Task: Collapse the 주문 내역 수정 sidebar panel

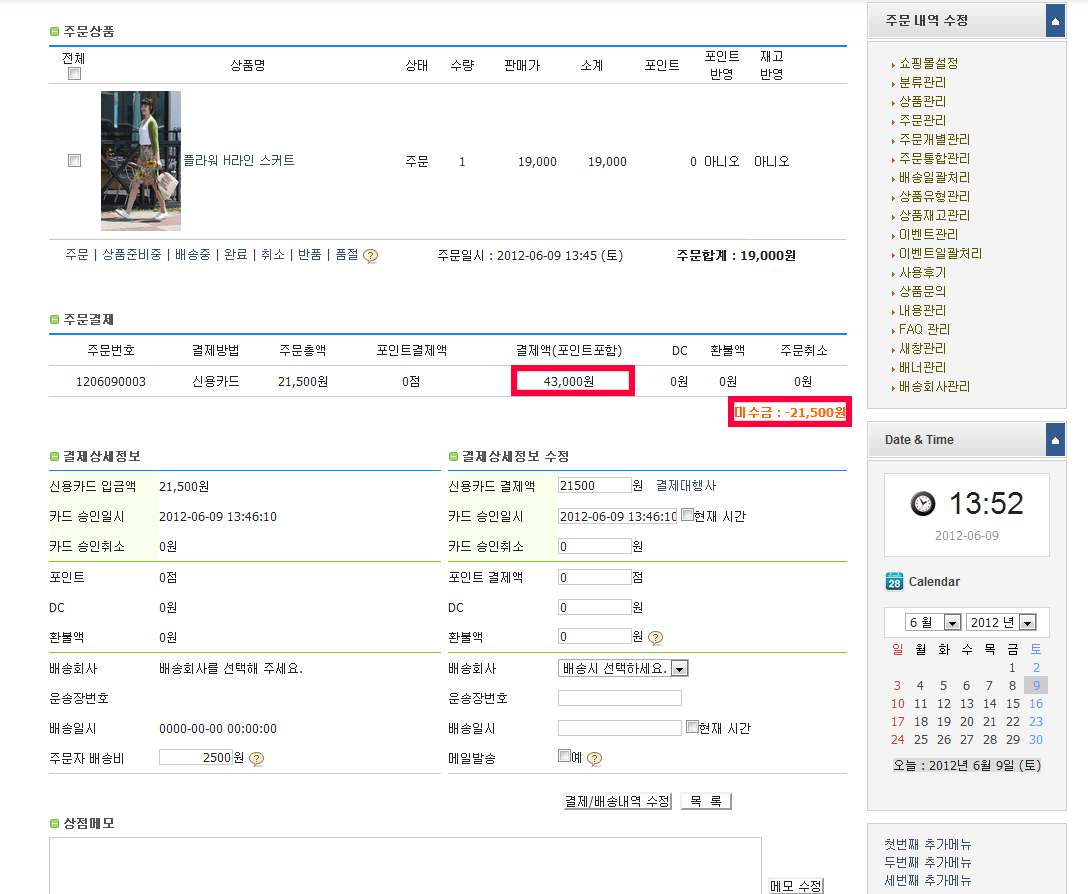Action: point(1054,21)
